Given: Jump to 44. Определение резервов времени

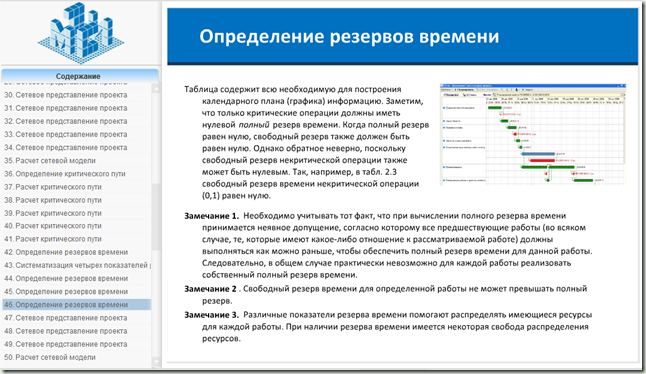Looking at the screenshot, I should [x=77, y=278].
